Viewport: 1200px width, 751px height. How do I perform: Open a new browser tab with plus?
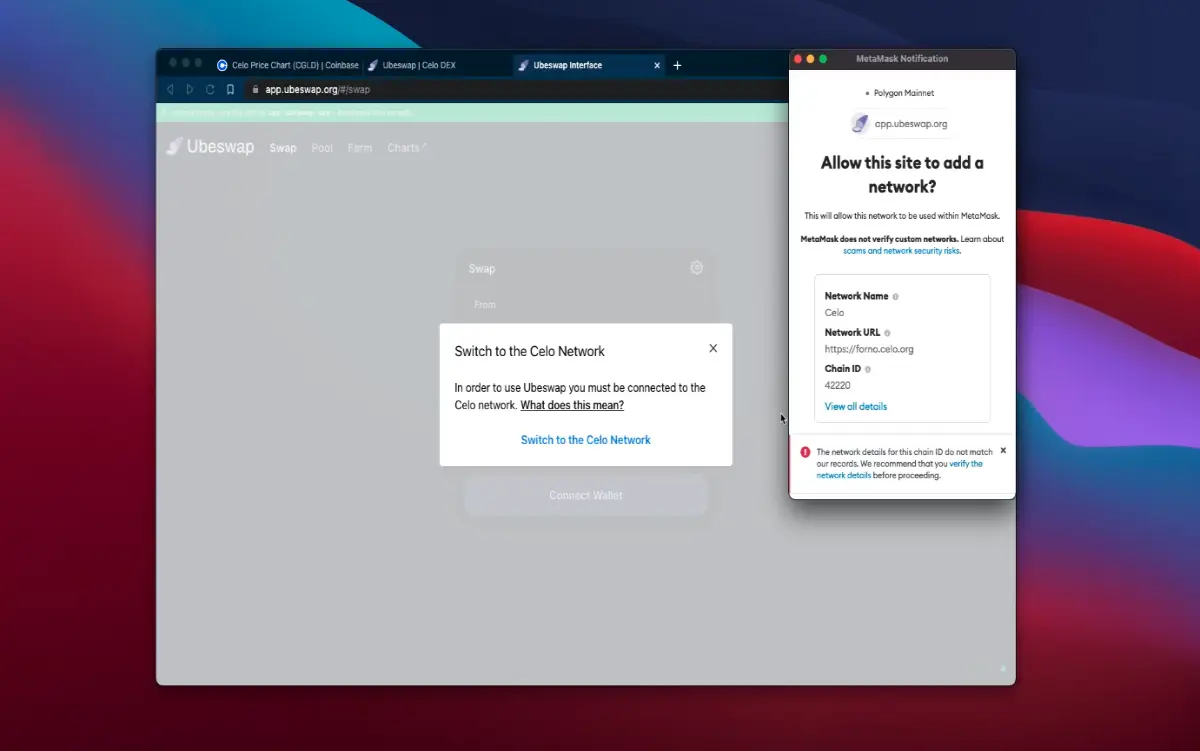677,65
